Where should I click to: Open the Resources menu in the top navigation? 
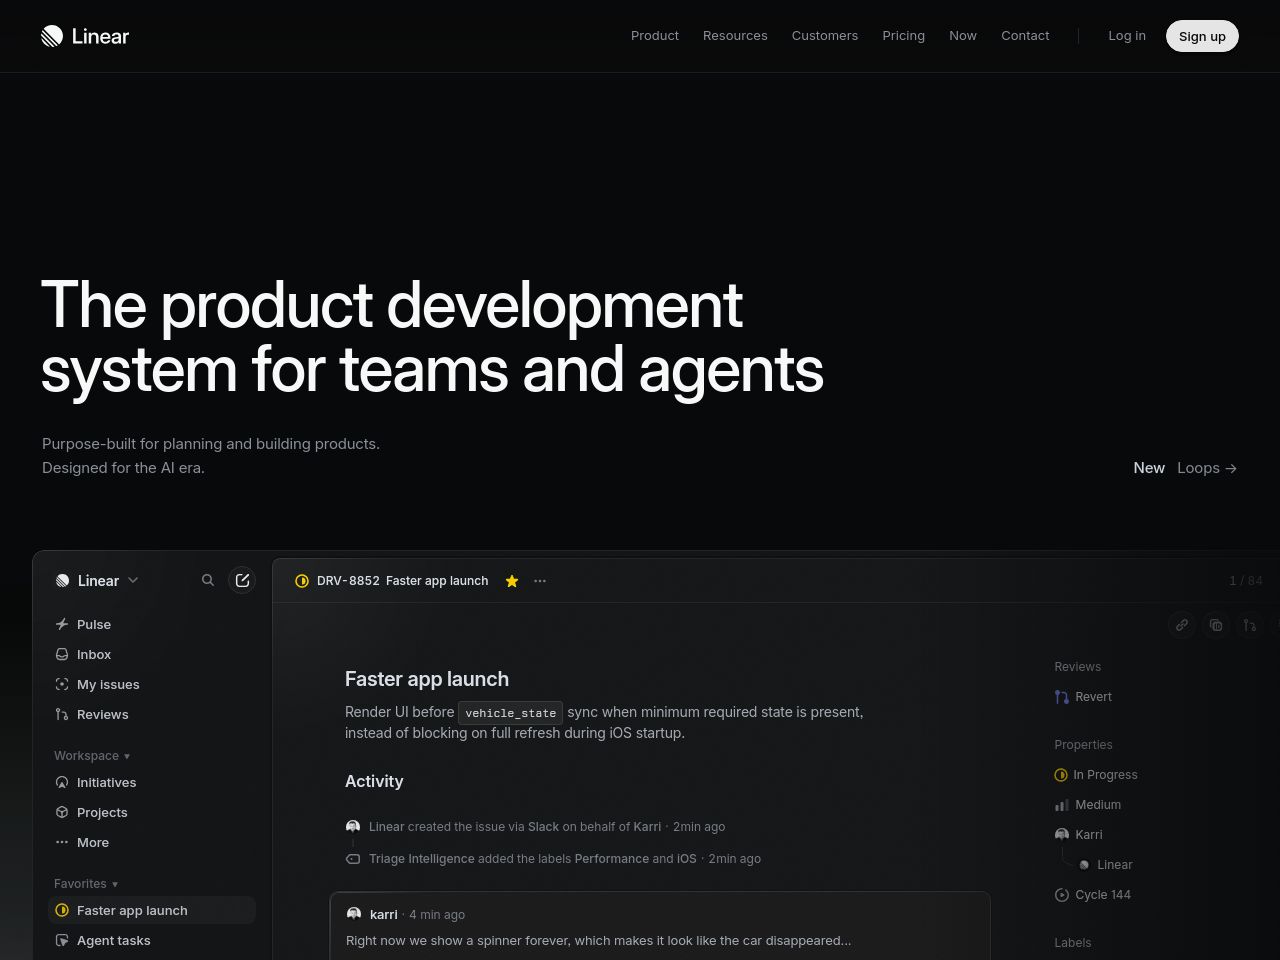(x=735, y=36)
